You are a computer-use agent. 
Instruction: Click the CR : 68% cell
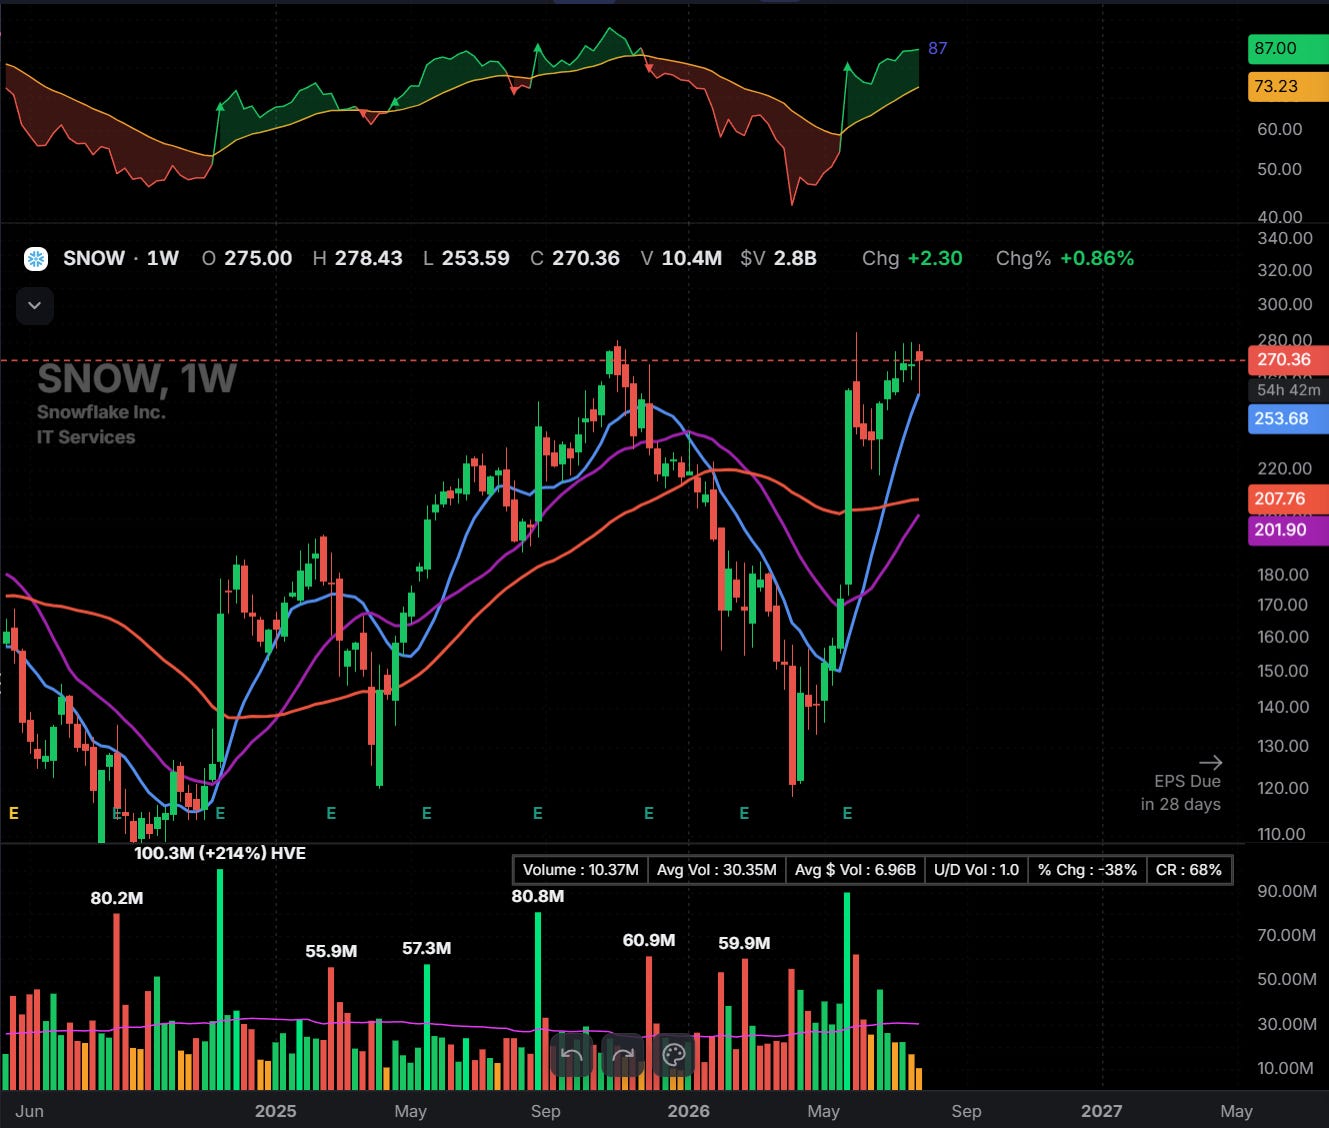tap(1189, 870)
